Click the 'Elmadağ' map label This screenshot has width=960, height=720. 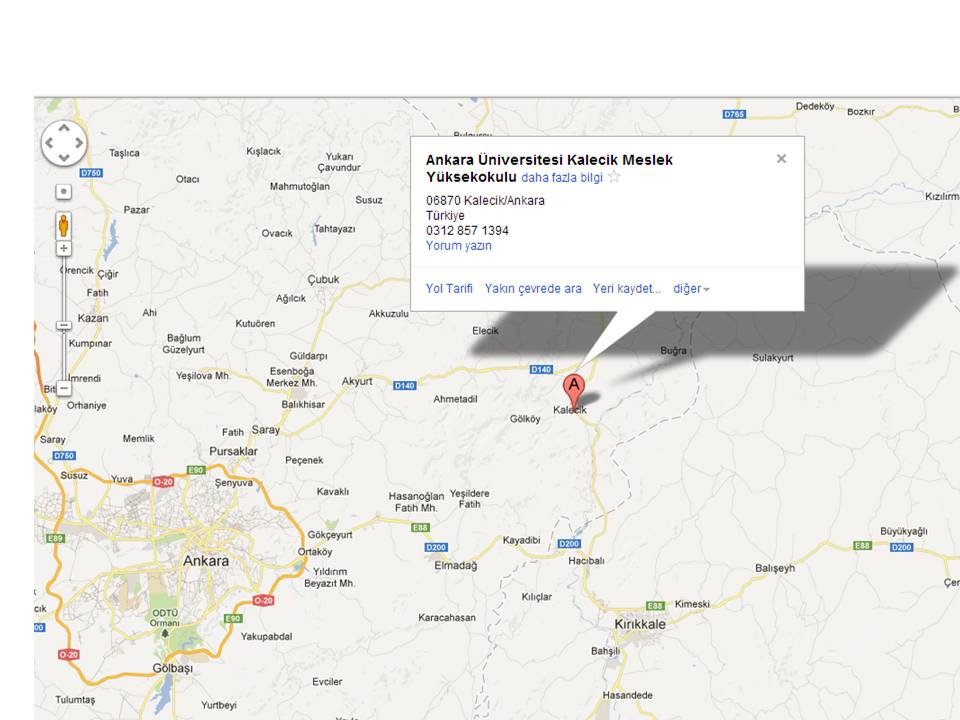click(x=456, y=566)
